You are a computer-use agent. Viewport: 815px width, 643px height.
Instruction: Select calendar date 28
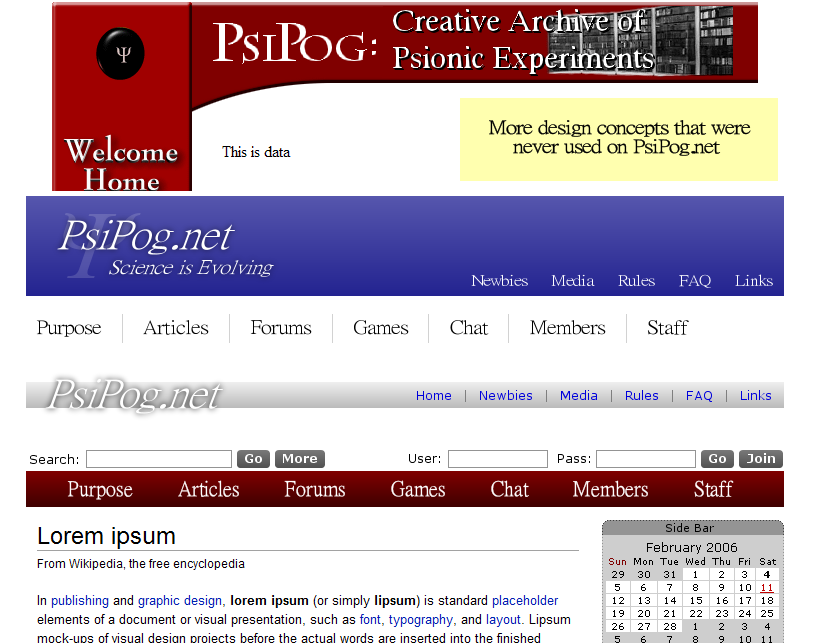(670, 627)
